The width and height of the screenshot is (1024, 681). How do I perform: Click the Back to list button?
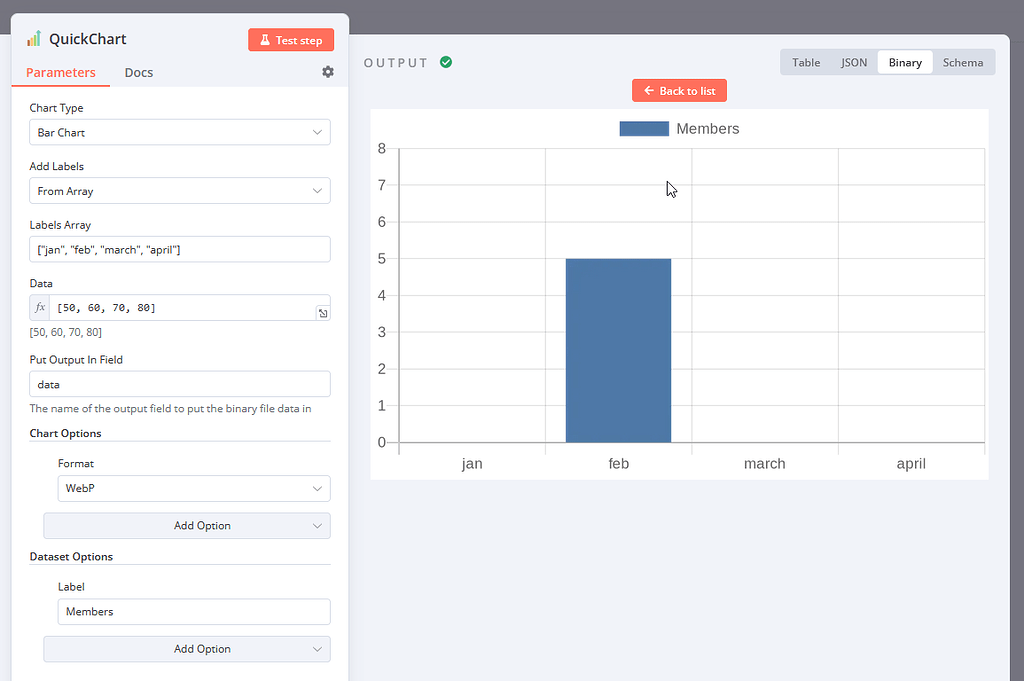click(x=679, y=90)
